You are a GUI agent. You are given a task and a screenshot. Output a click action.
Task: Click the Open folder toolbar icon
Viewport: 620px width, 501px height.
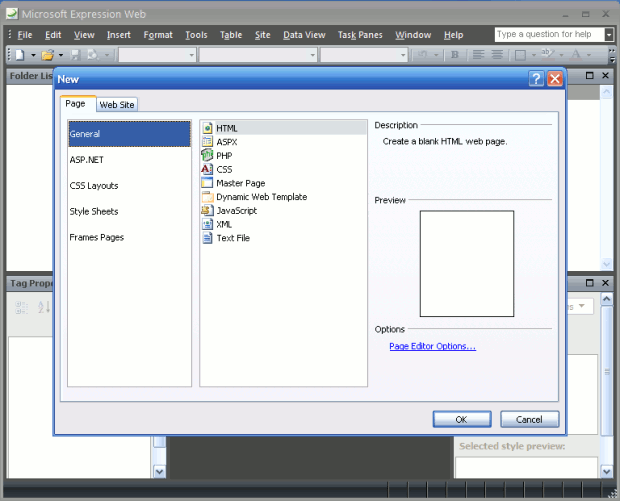pos(47,55)
